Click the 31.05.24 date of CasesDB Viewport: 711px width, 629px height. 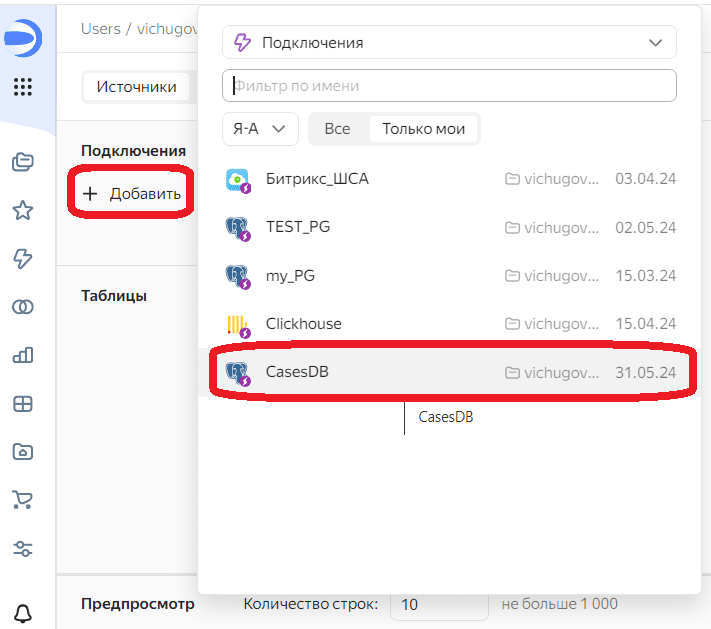pyautogui.click(x=645, y=373)
